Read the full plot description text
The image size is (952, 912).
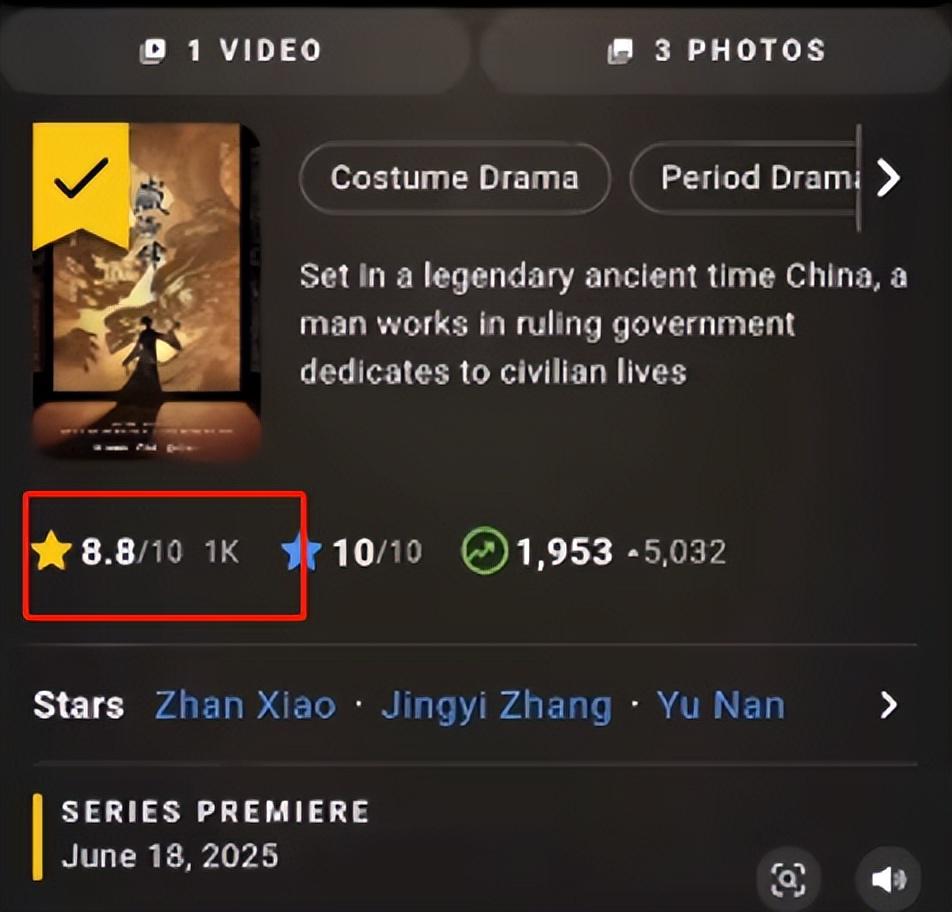click(x=603, y=324)
